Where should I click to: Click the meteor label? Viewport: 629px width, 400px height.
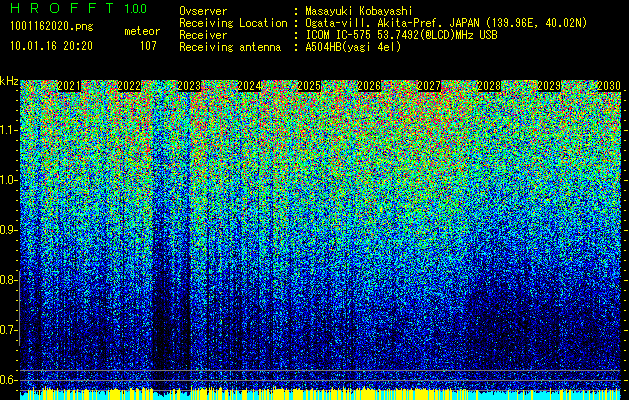(142, 31)
